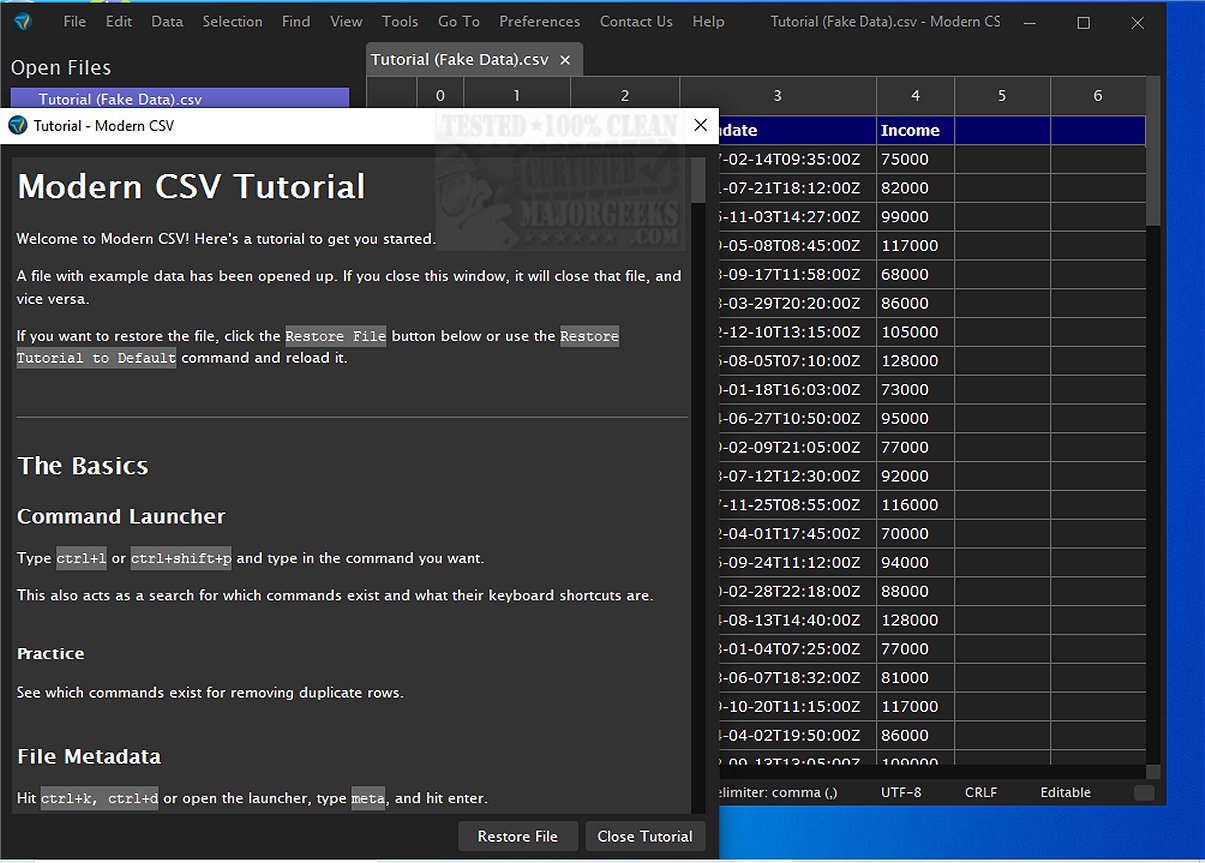1205x863 pixels.
Task: Click the Income cell 88000
Action: [915, 591]
